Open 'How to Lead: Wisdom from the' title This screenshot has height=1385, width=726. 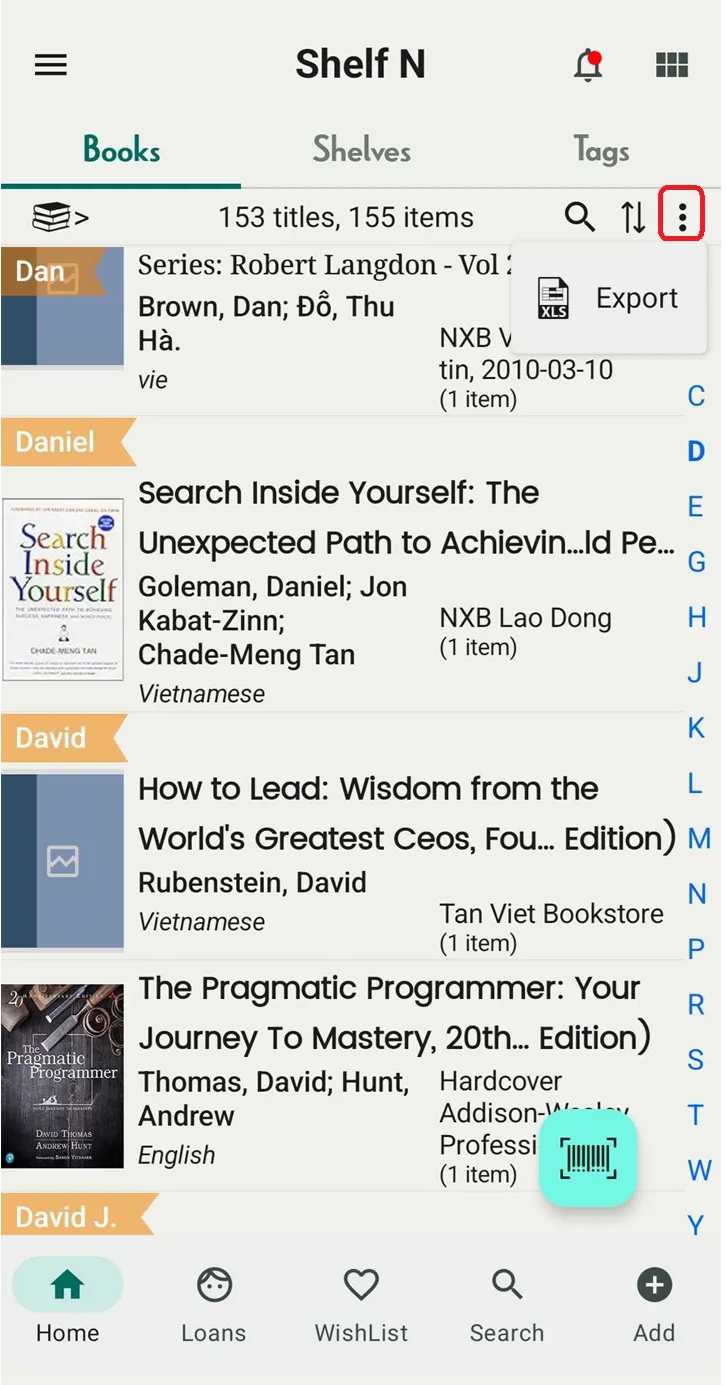[368, 789]
